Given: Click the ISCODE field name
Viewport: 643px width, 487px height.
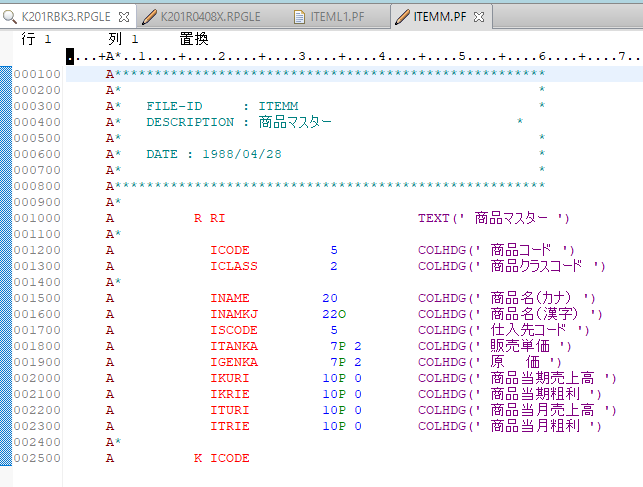Looking at the screenshot, I should (234, 330).
